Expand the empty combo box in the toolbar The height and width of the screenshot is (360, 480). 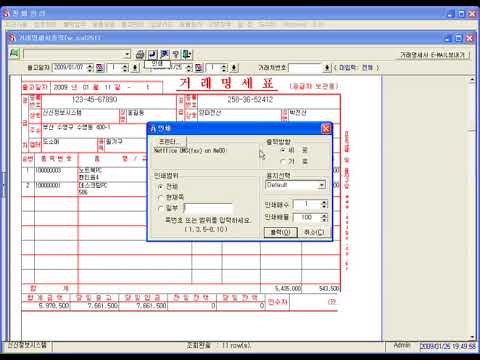[x=127, y=54]
